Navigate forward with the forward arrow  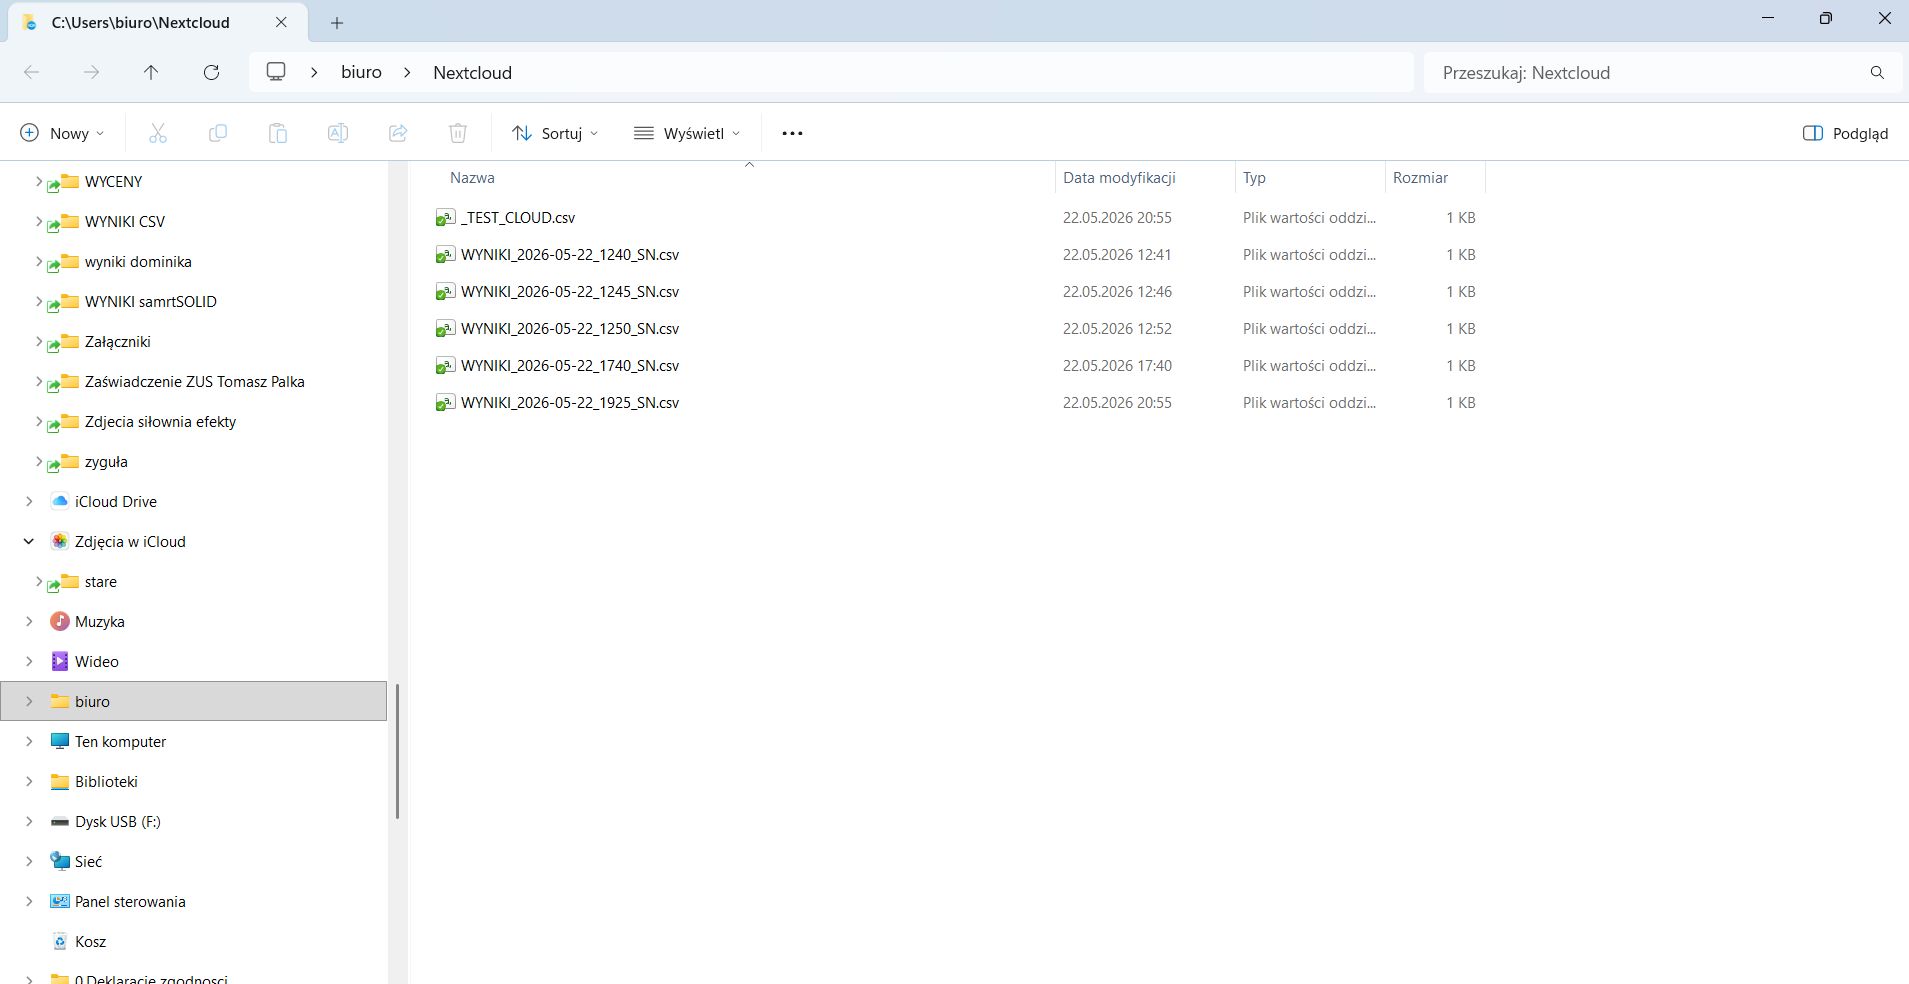pyautogui.click(x=91, y=72)
